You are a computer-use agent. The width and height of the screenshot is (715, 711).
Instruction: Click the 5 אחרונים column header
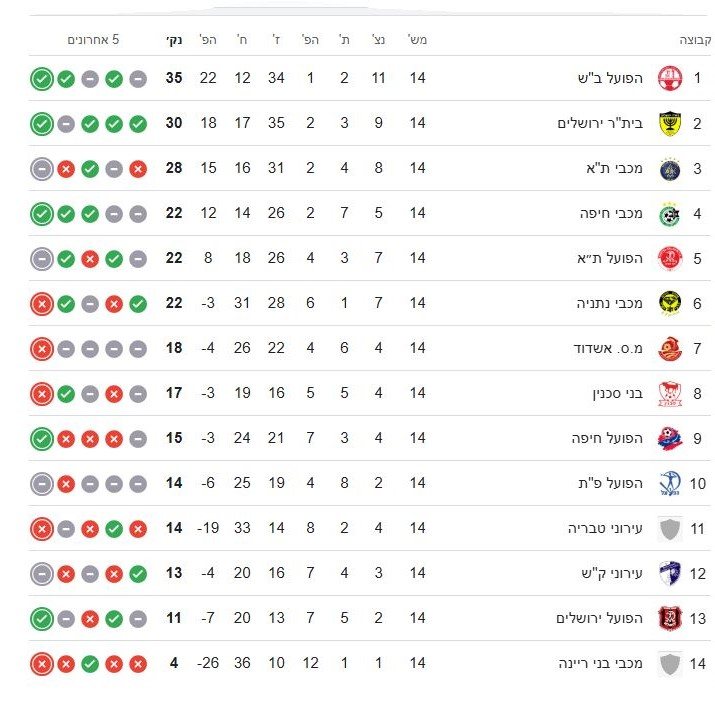93,40
